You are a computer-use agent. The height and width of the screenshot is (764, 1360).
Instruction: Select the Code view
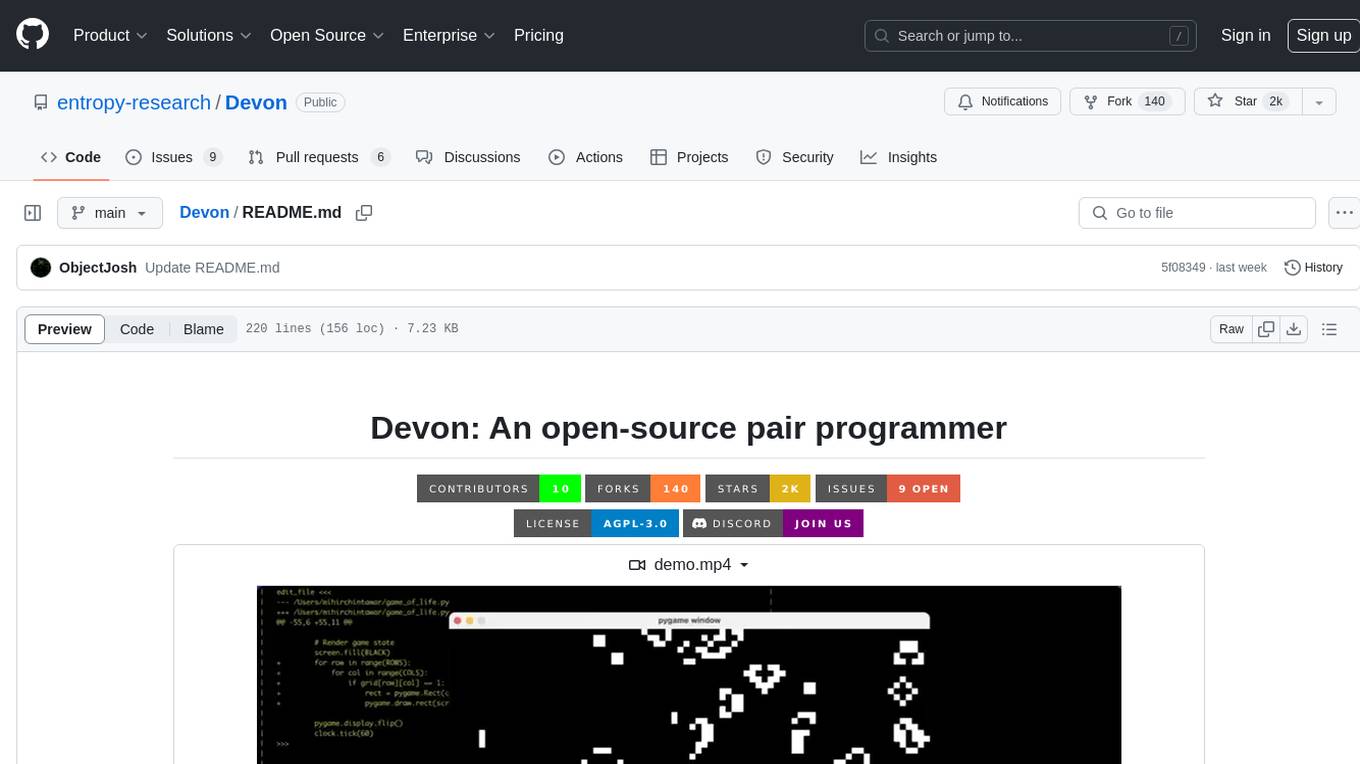(x=137, y=329)
